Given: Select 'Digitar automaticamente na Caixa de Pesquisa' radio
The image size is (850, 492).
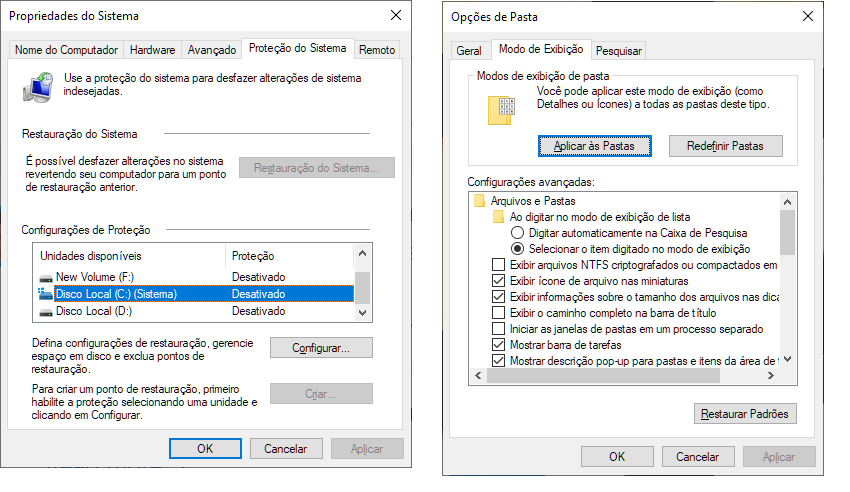Looking at the screenshot, I should [518, 233].
